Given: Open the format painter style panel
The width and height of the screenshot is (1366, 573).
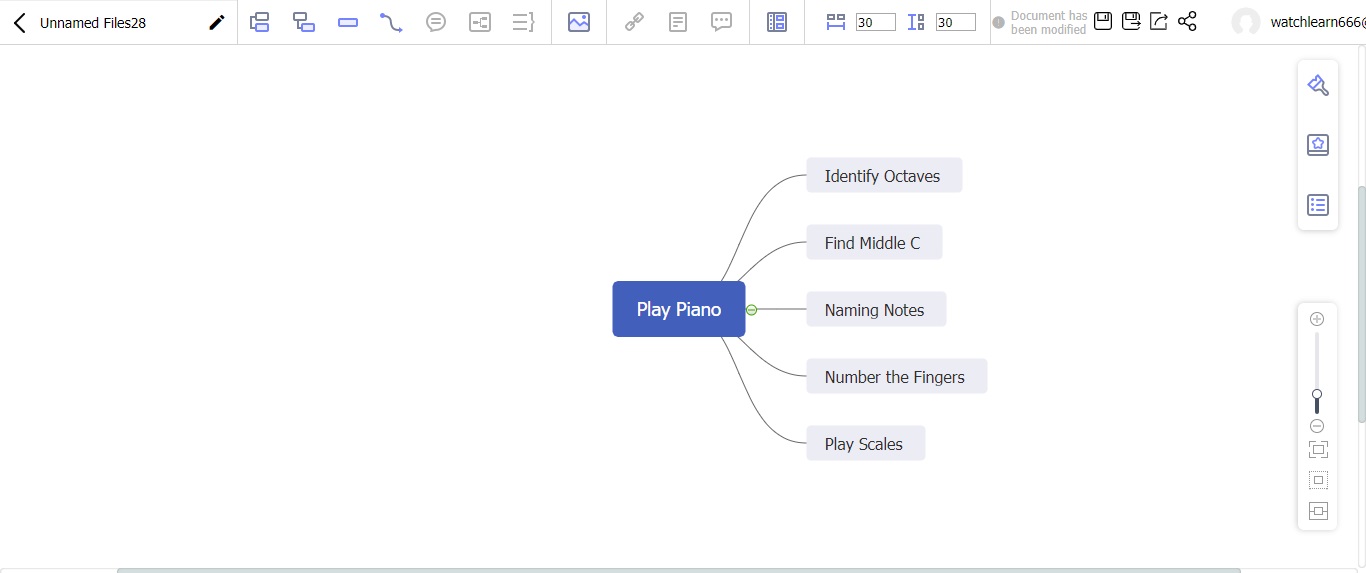Looking at the screenshot, I should coord(1317,86).
